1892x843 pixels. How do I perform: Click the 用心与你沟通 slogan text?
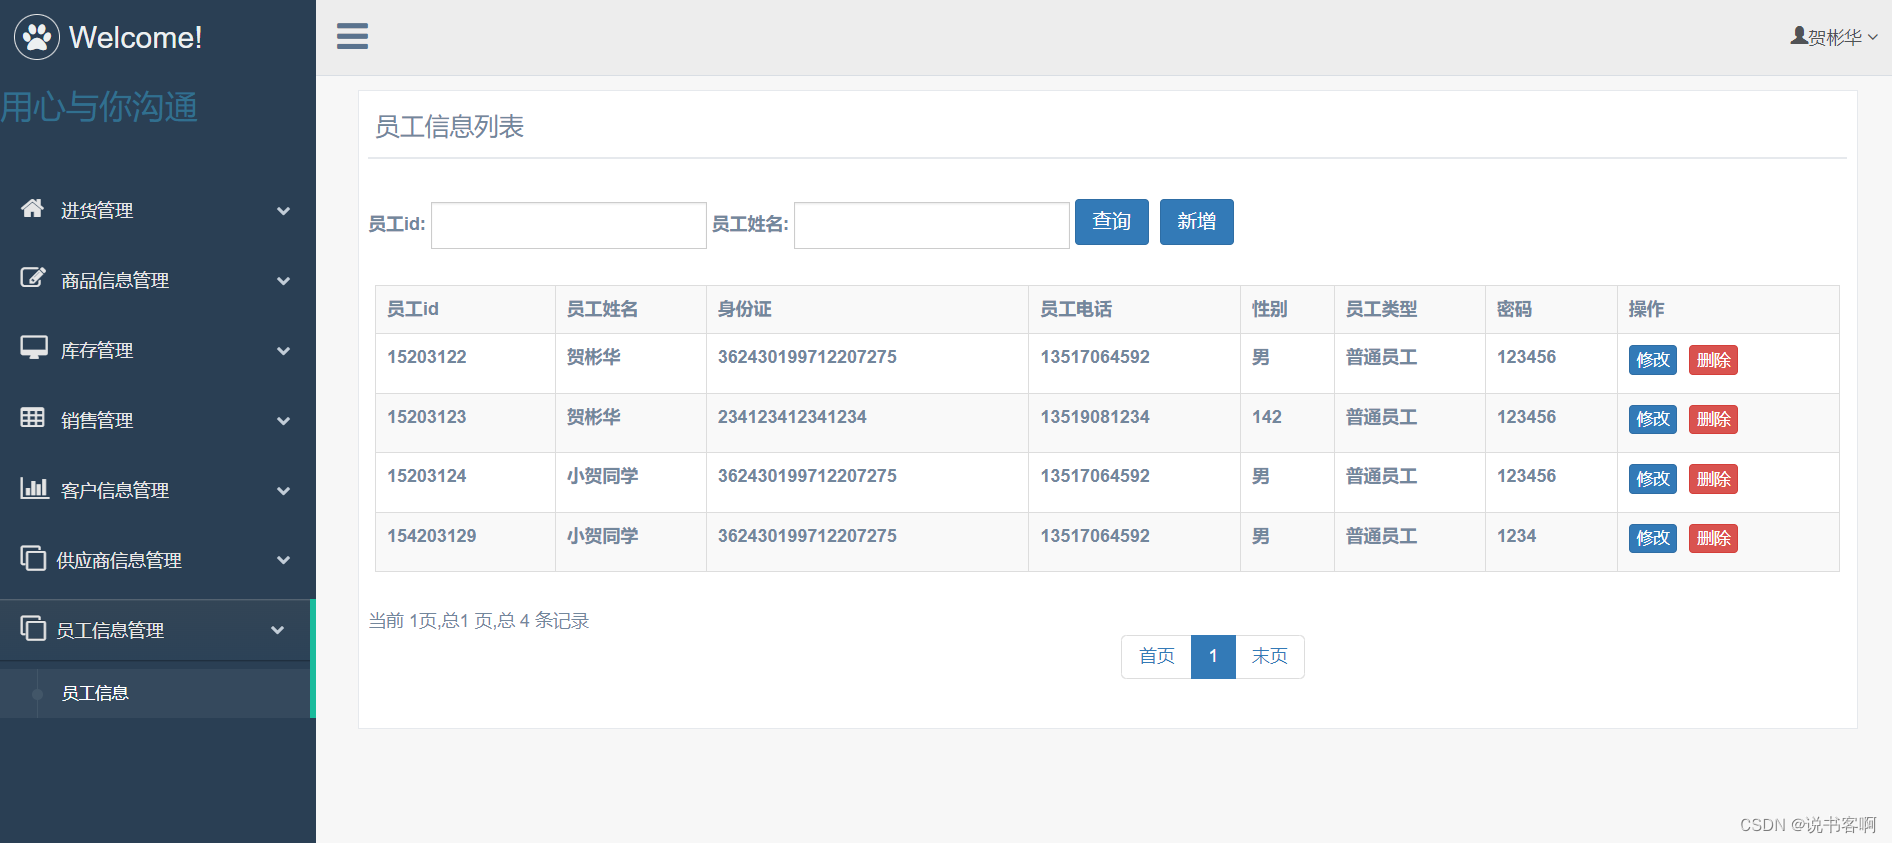click(x=99, y=107)
